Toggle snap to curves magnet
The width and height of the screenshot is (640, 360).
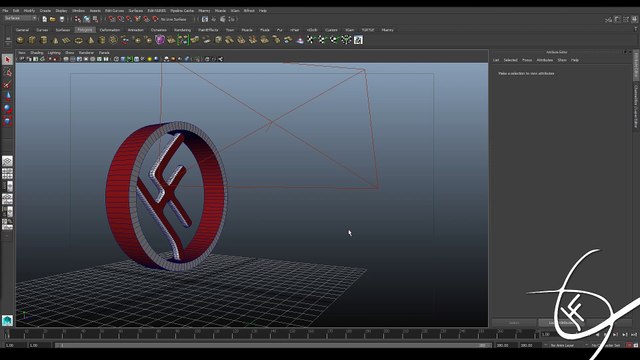[120, 19]
